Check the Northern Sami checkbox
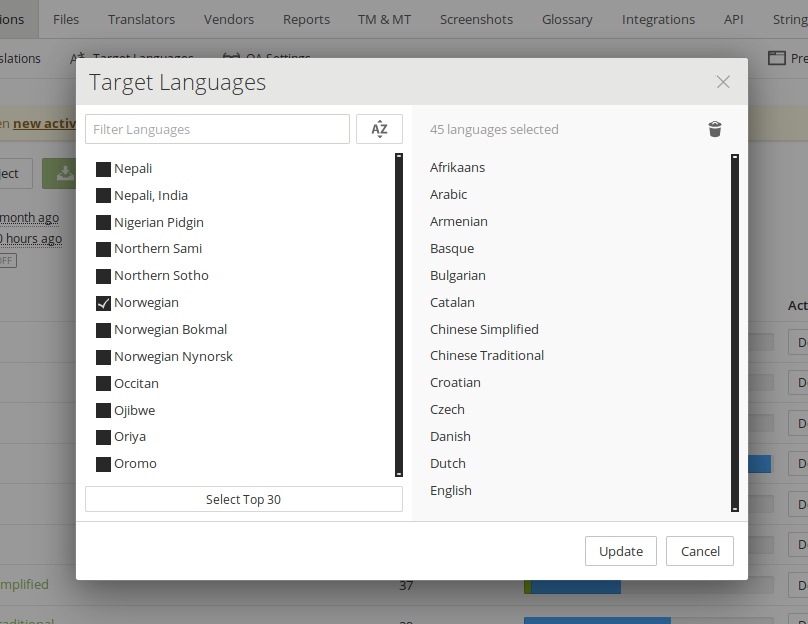The height and width of the screenshot is (624, 808). pos(103,249)
